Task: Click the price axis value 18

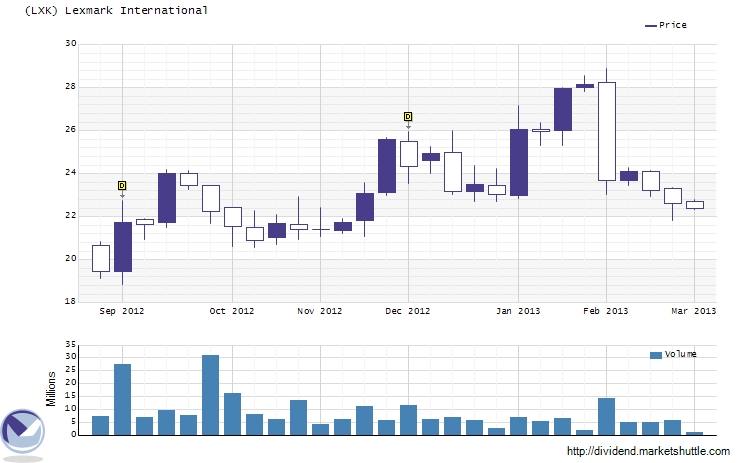Action: (x=71, y=301)
